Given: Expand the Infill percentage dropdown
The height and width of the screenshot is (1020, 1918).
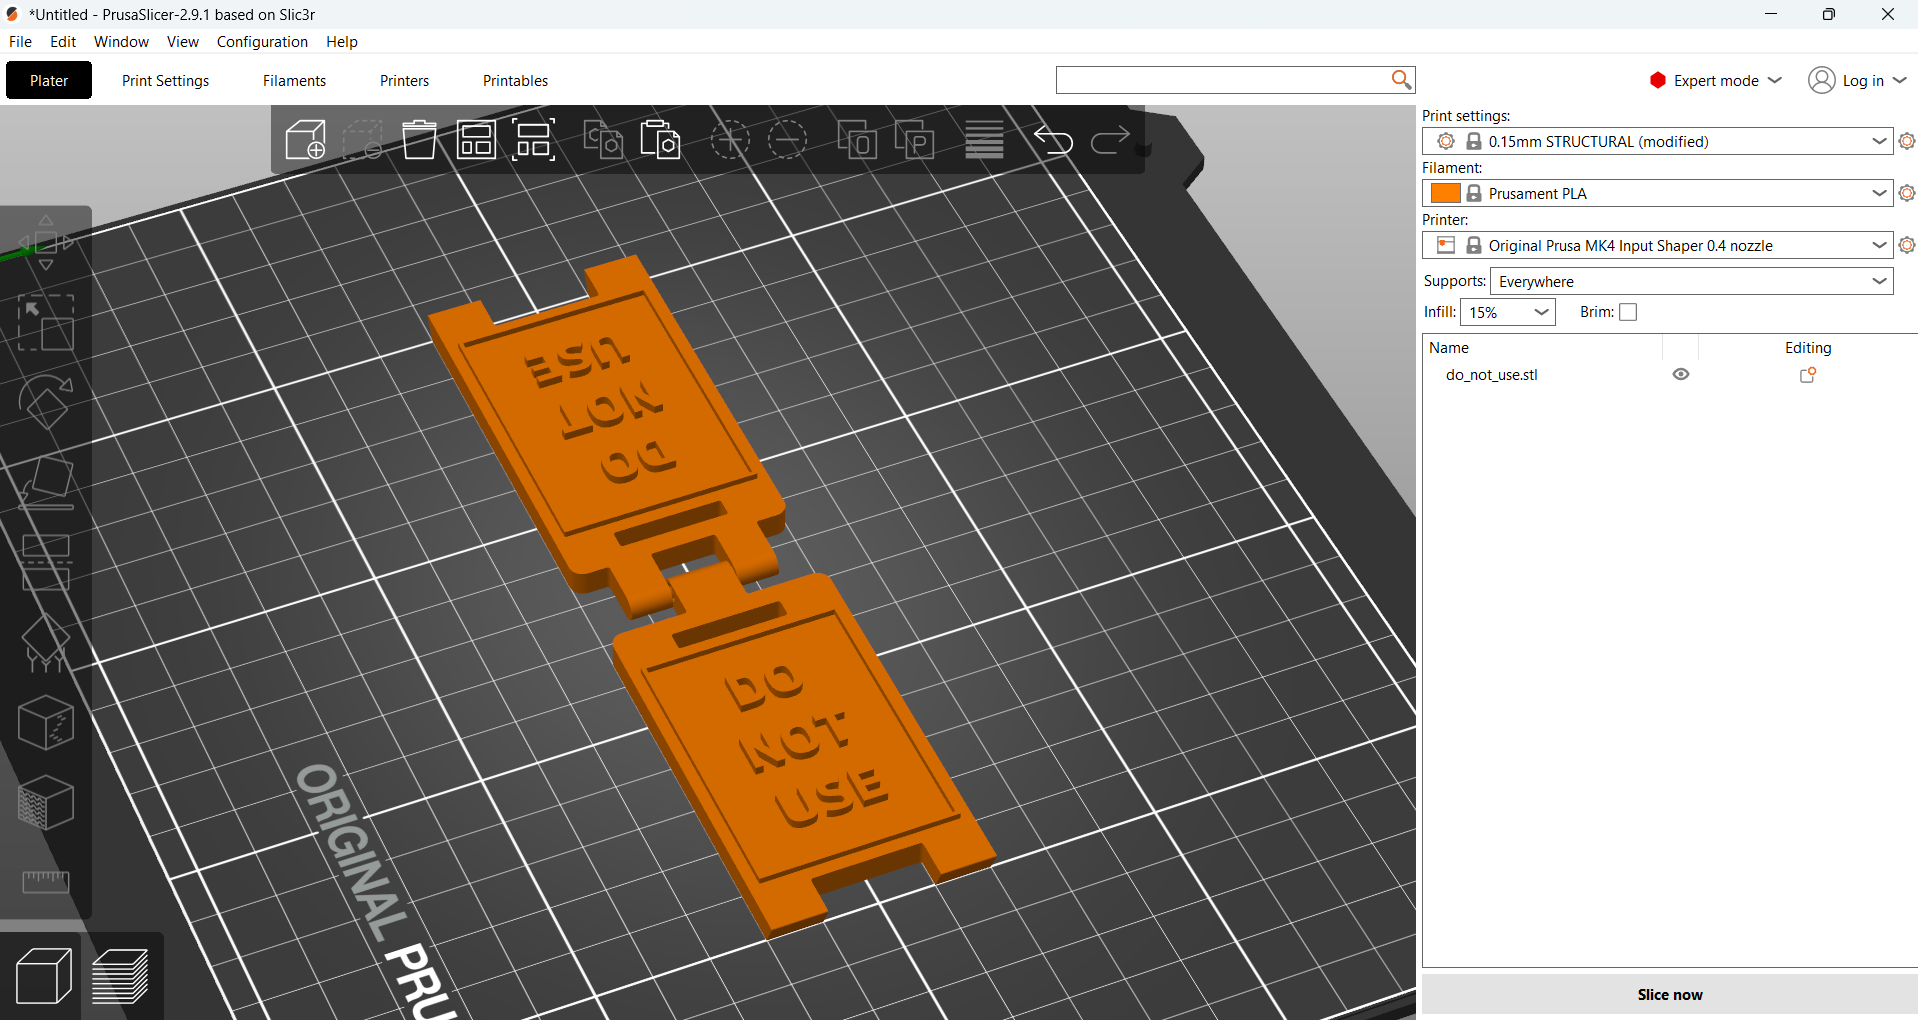Looking at the screenshot, I should tap(1507, 312).
